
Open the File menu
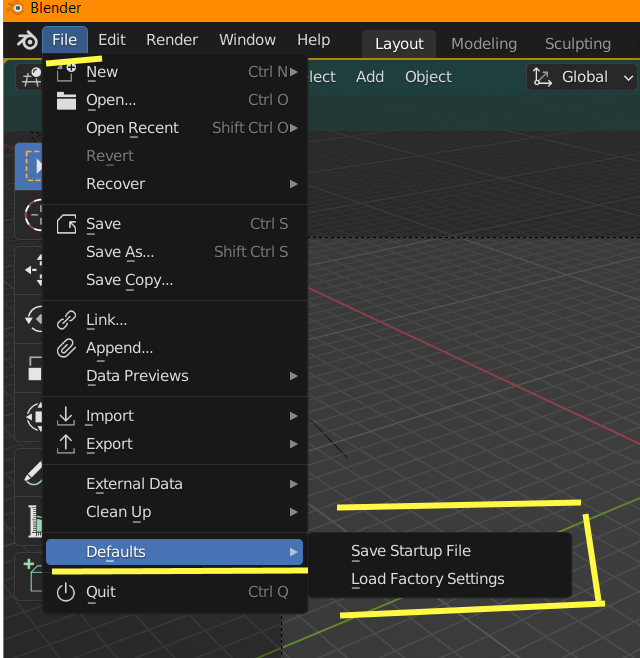click(x=65, y=40)
